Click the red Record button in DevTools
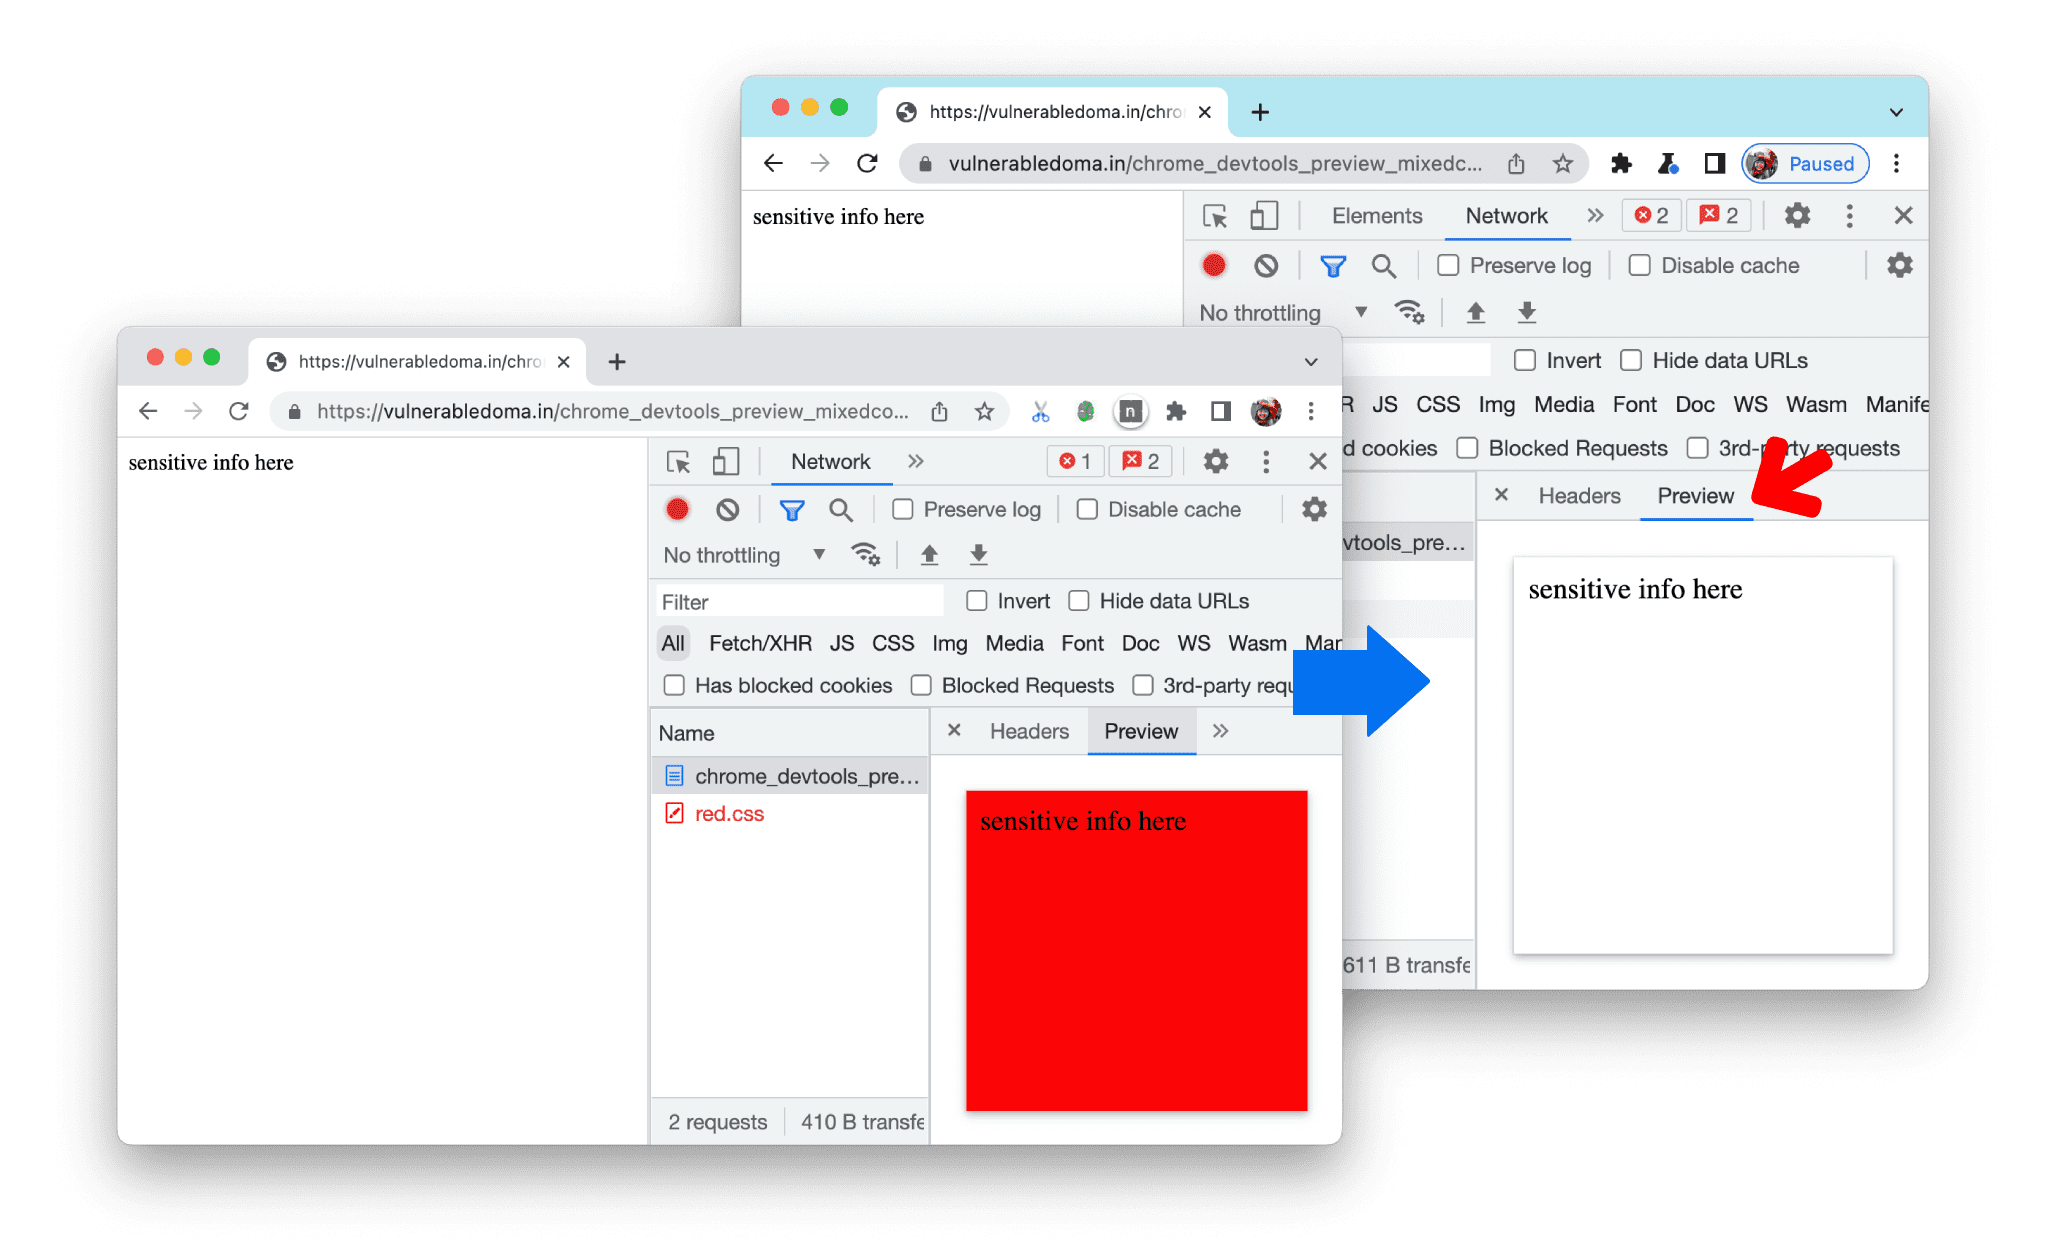 tap(676, 509)
